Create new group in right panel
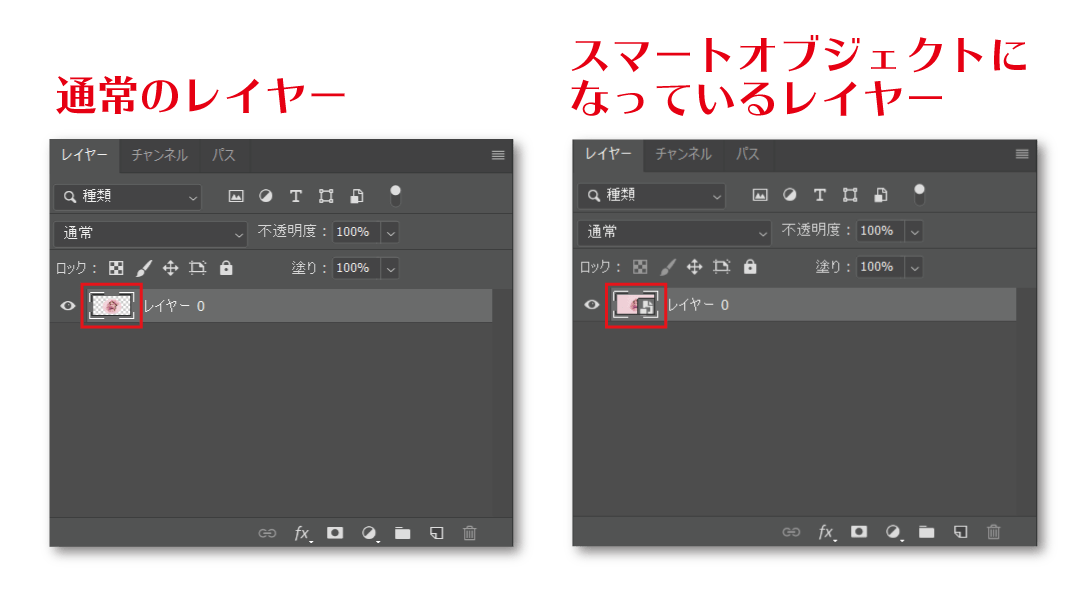The height and width of the screenshot is (593, 1072). 926,531
